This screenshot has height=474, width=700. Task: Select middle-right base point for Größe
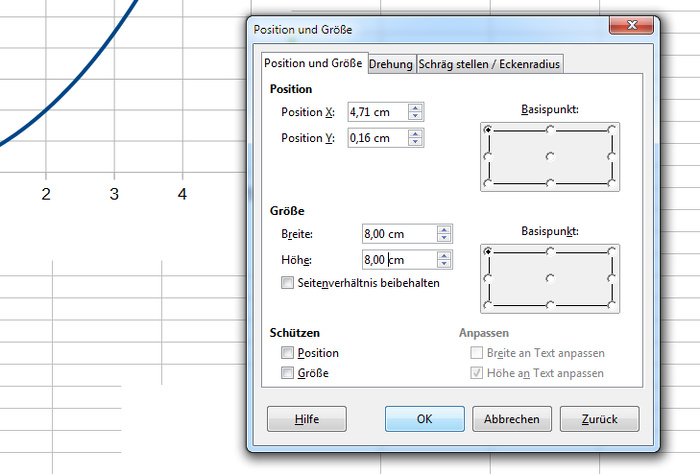click(x=612, y=279)
